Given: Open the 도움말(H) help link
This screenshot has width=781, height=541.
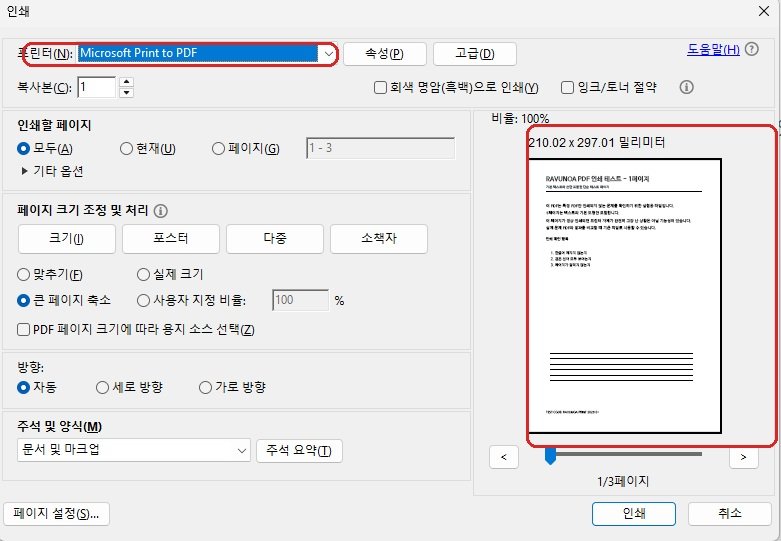Looking at the screenshot, I should 713,49.
